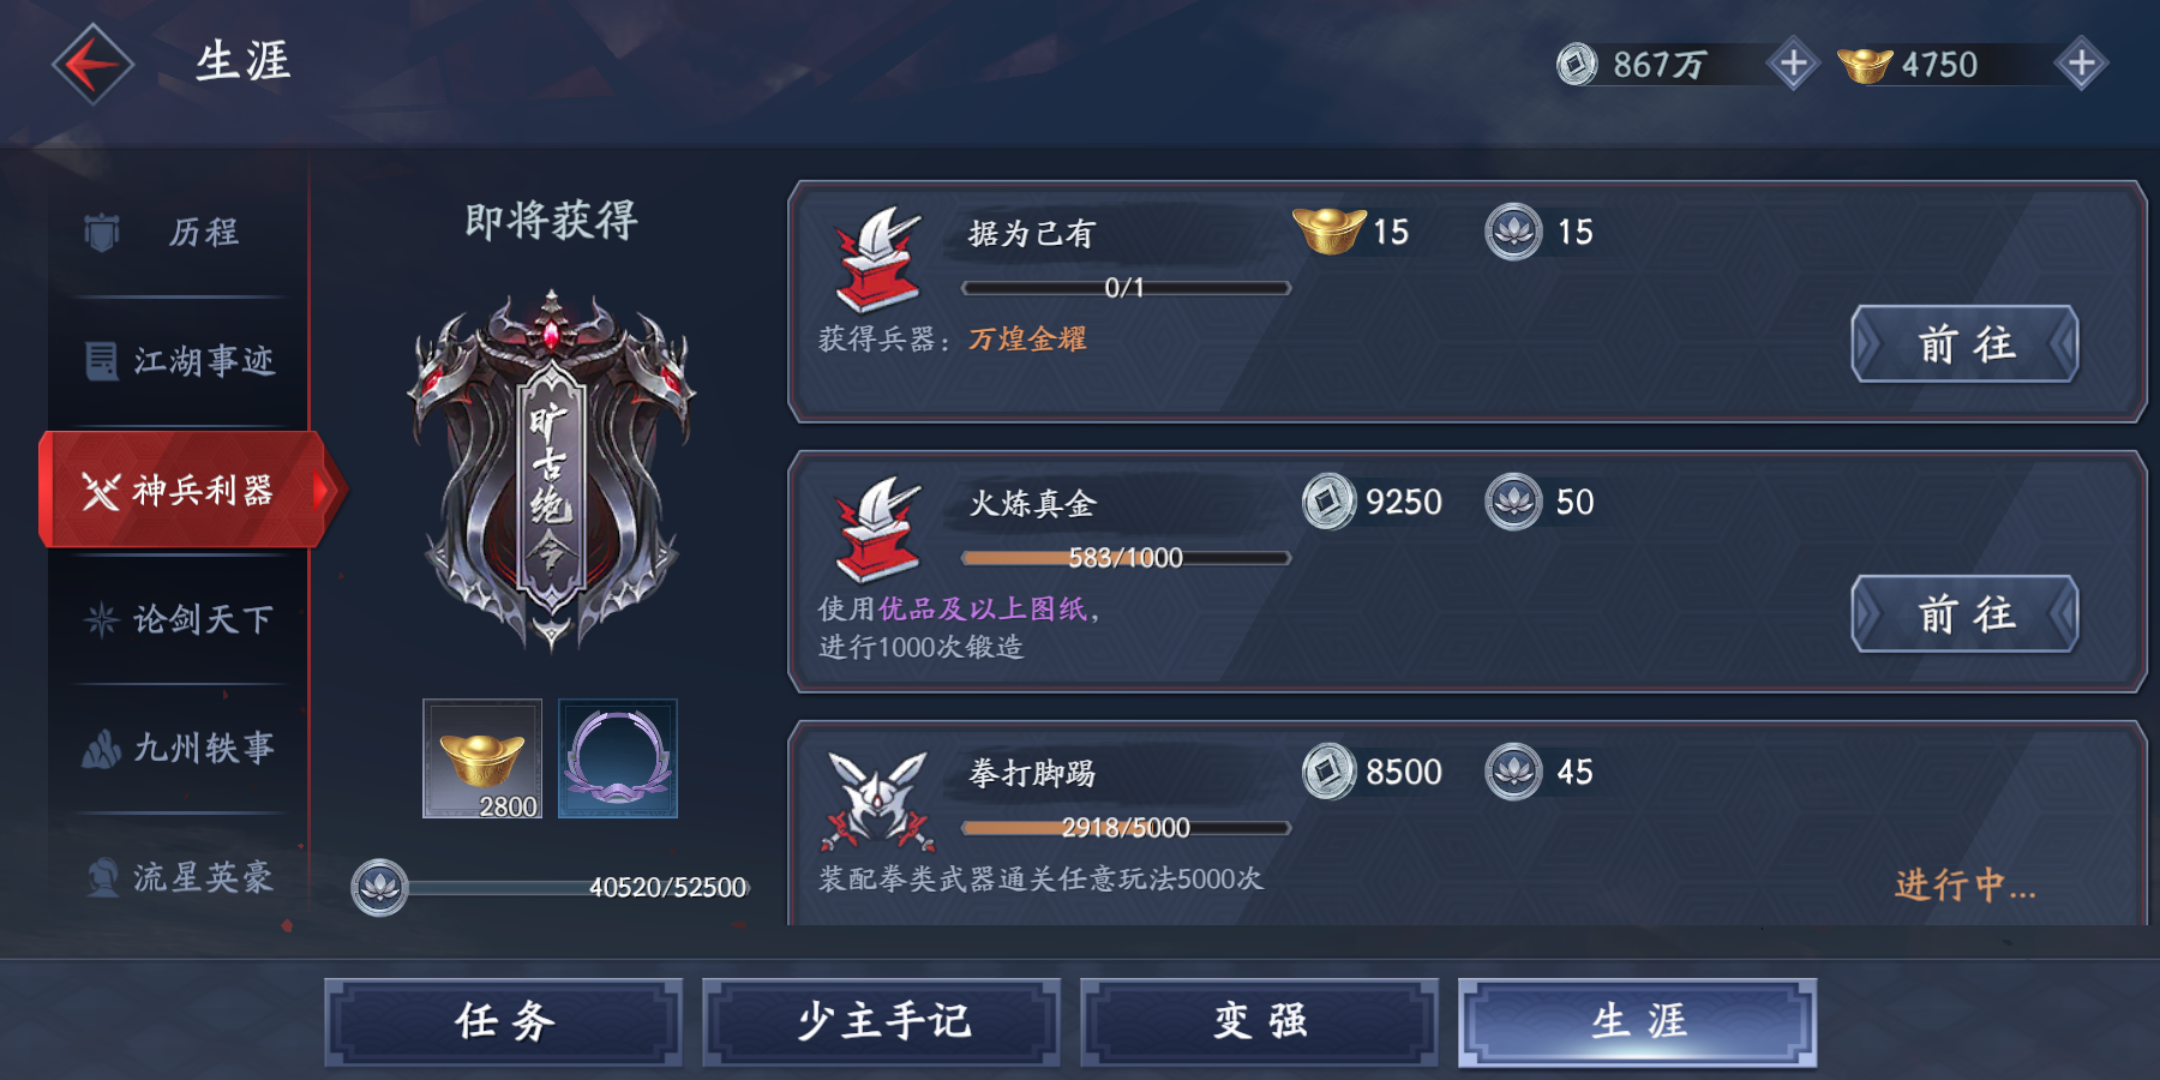This screenshot has width=2160, height=1080.
Task: Tap the 旷古绝令 badge emblem
Action: 550,470
